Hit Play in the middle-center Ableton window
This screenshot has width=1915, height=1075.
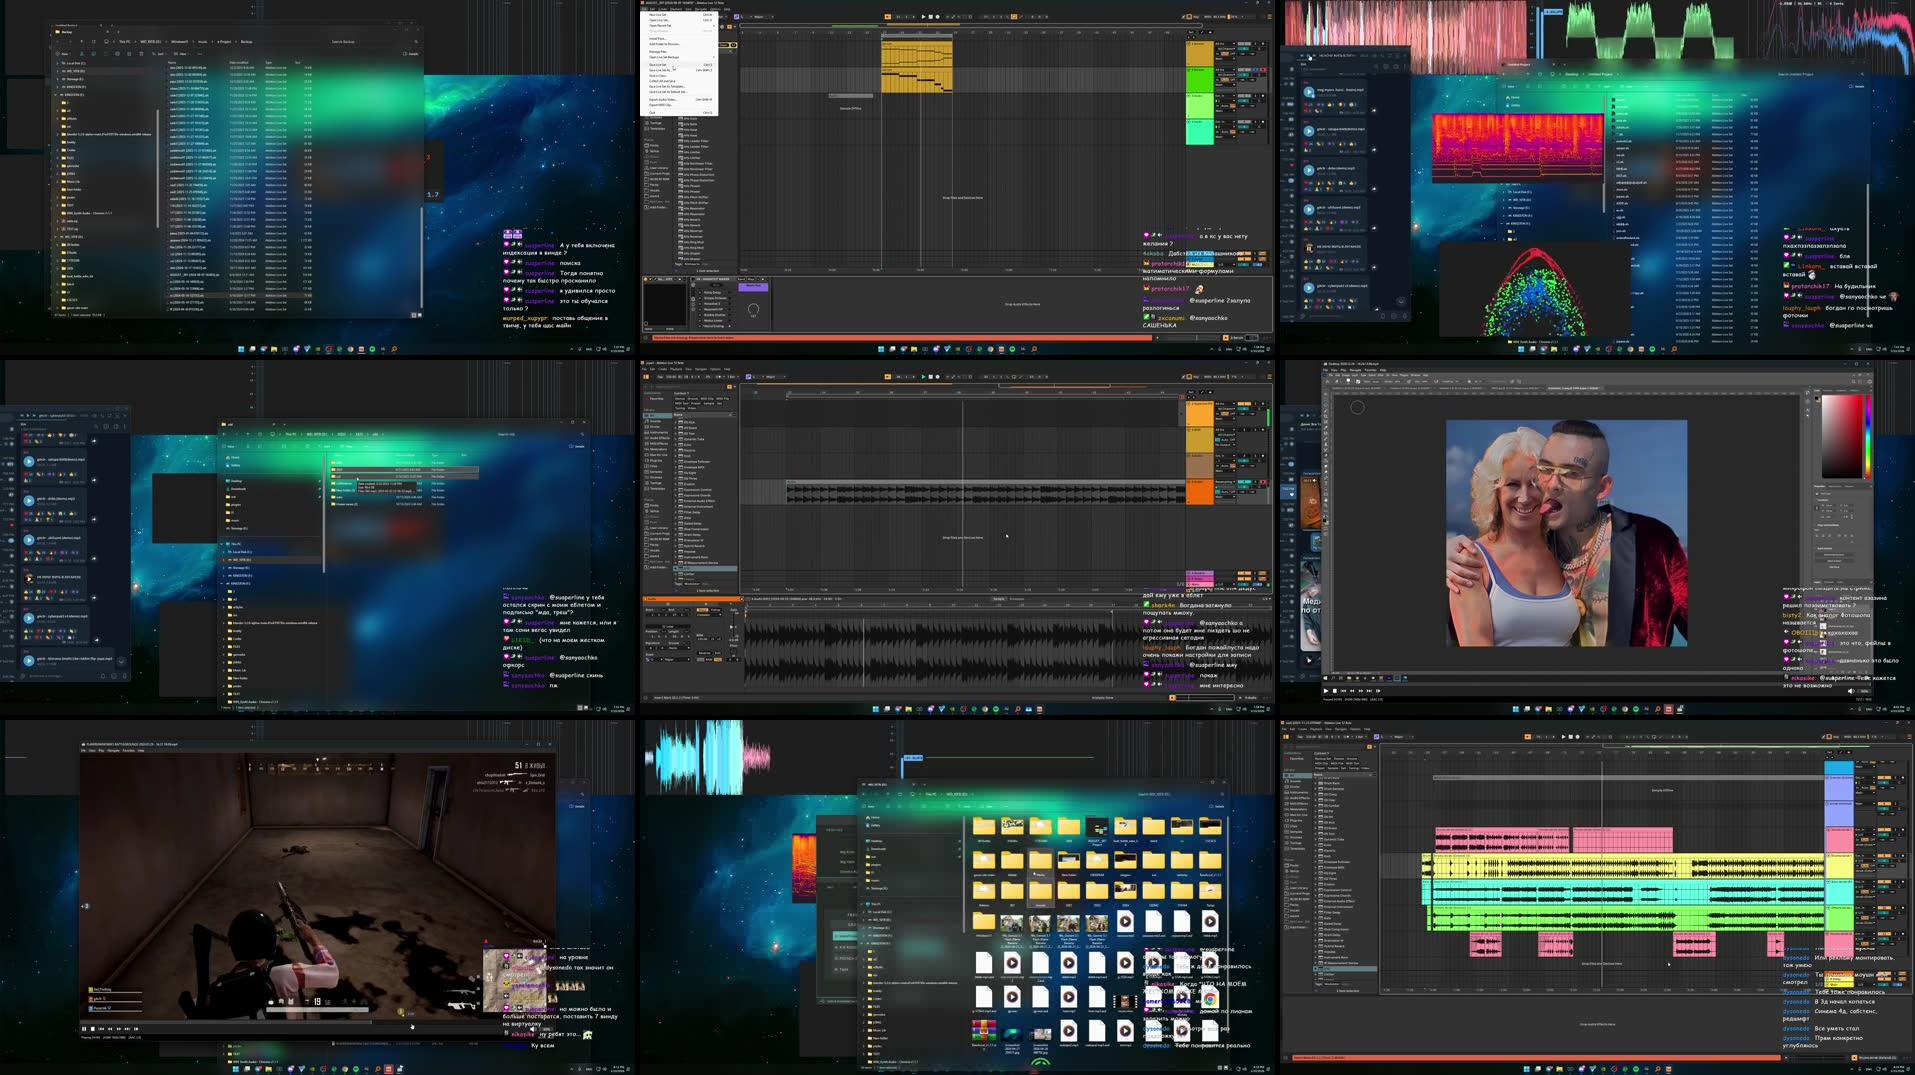(x=923, y=377)
